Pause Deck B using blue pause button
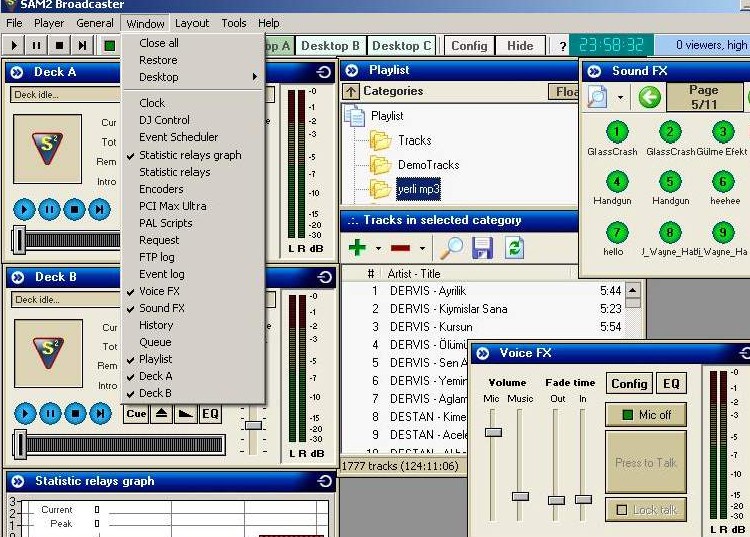The width and height of the screenshot is (750, 537). point(50,414)
